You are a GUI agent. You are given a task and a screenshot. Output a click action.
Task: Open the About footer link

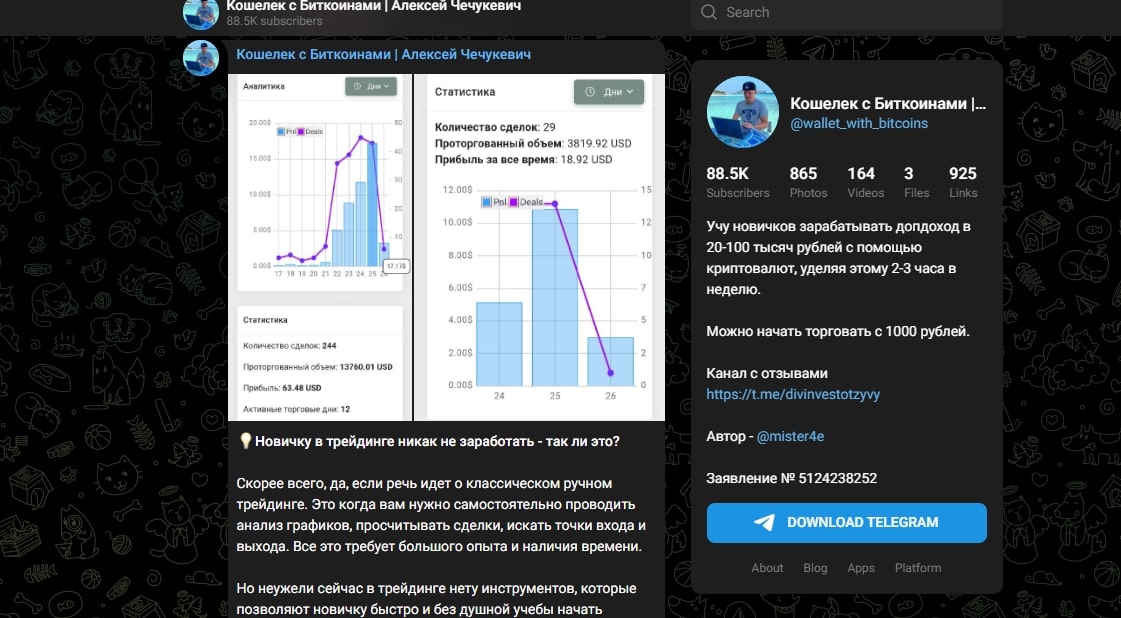[x=767, y=568]
